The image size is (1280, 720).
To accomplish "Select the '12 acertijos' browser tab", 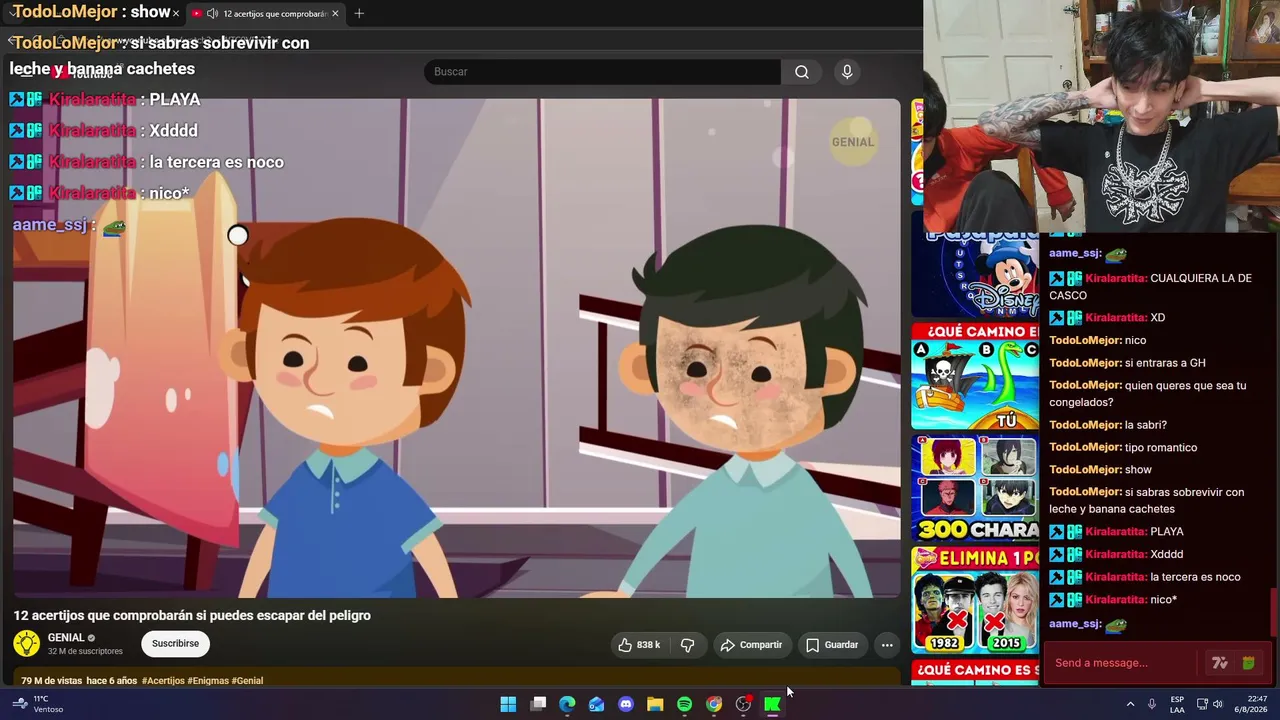I will [267, 13].
